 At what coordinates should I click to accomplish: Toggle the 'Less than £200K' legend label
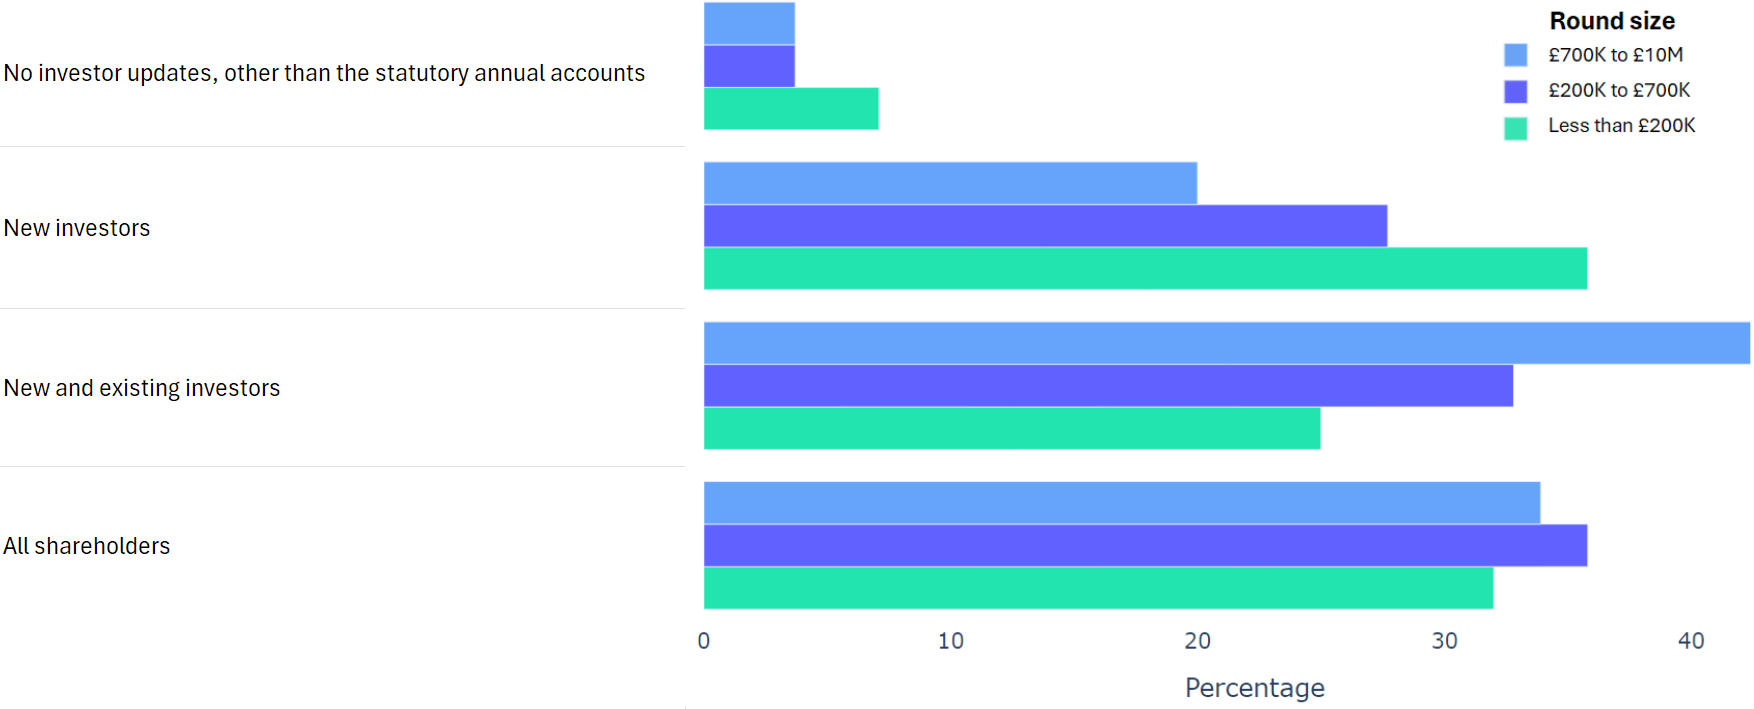[1621, 125]
